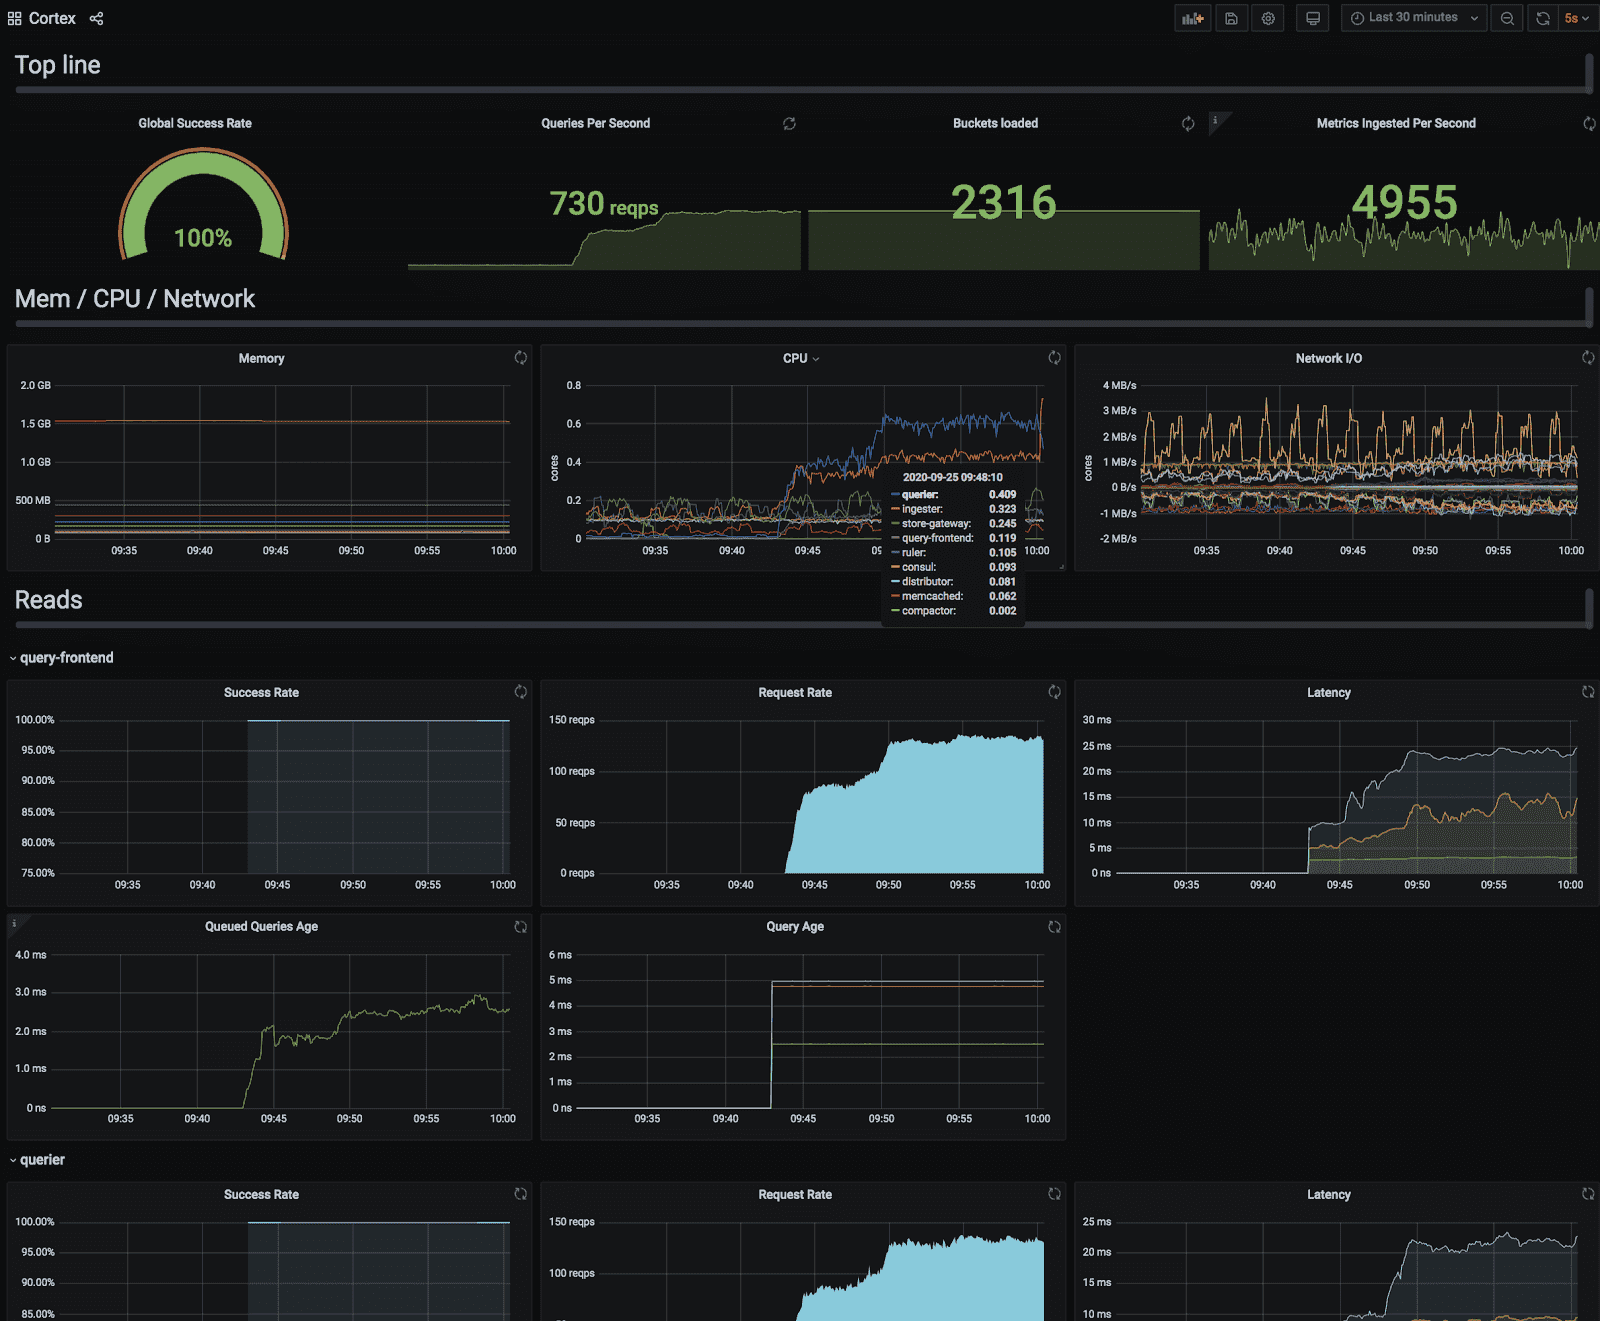
Task: Save the dashboard using the save icon
Action: tap(1231, 18)
